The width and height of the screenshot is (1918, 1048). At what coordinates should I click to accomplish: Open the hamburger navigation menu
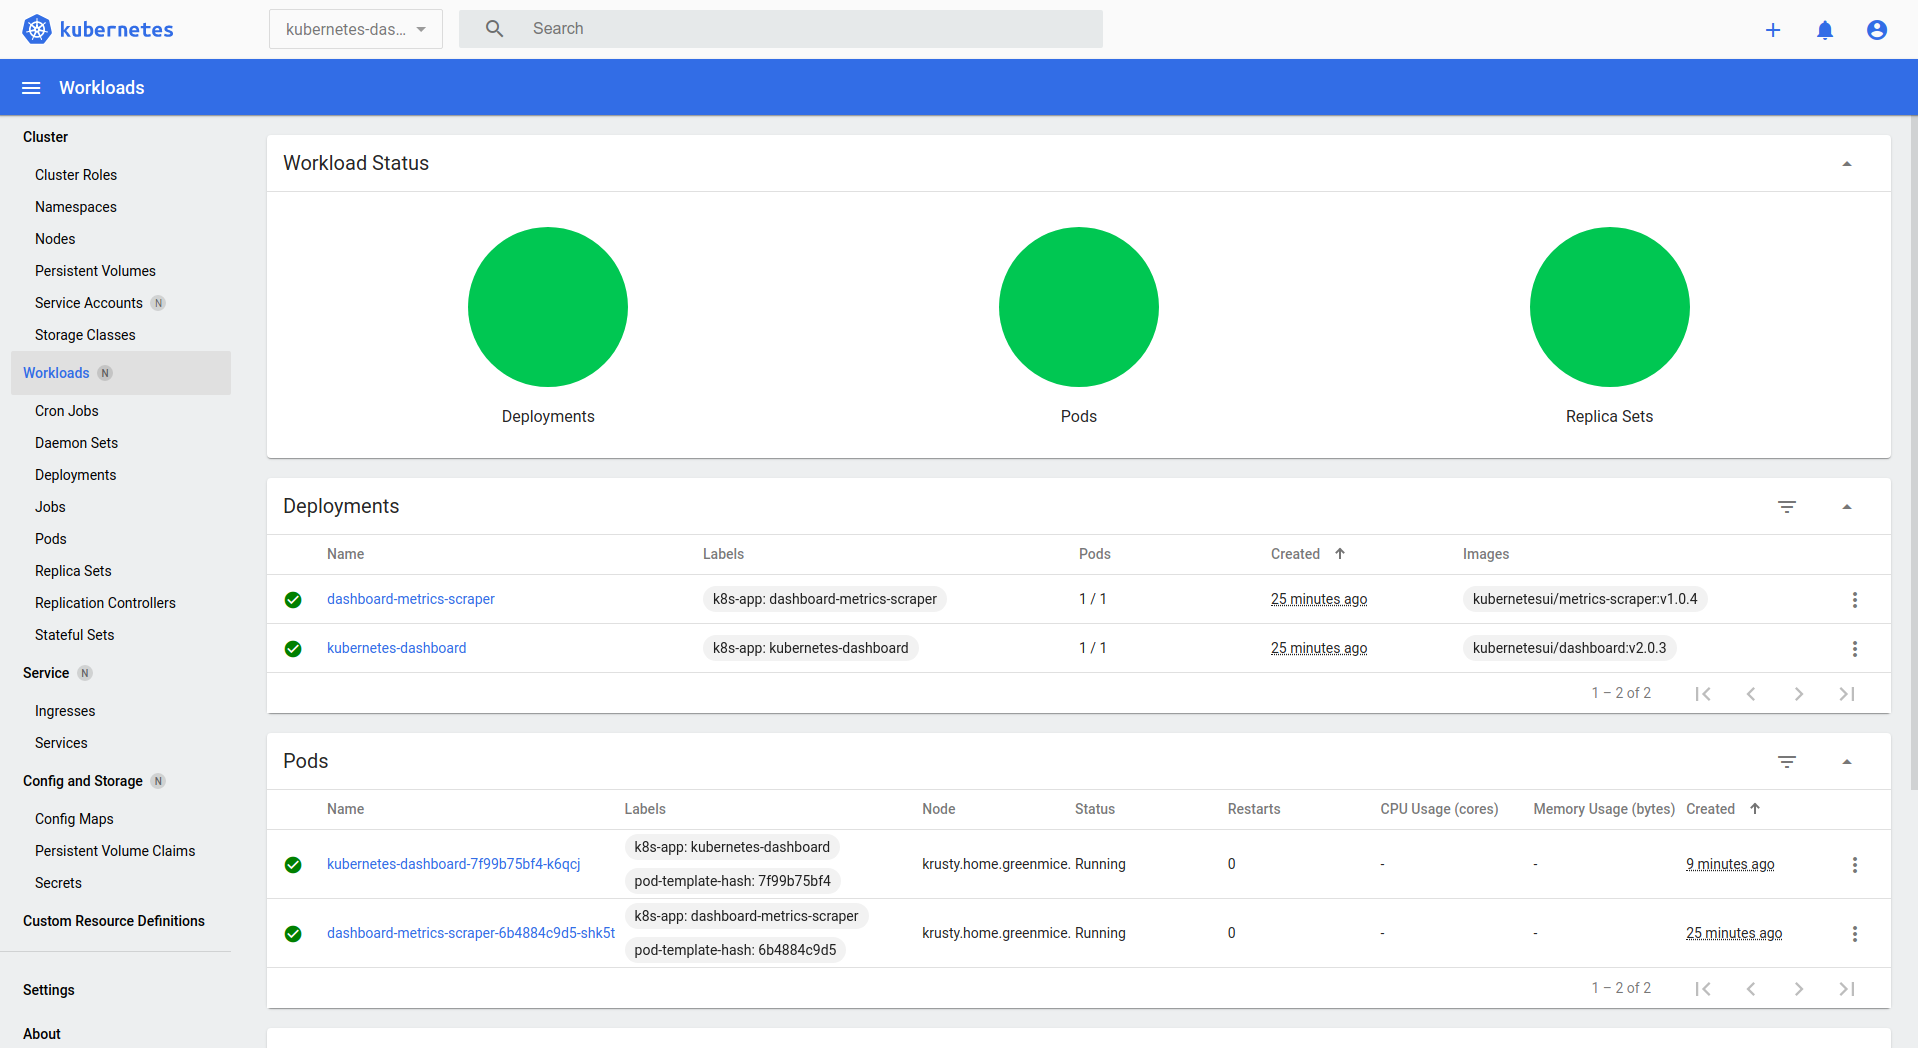tap(31, 88)
